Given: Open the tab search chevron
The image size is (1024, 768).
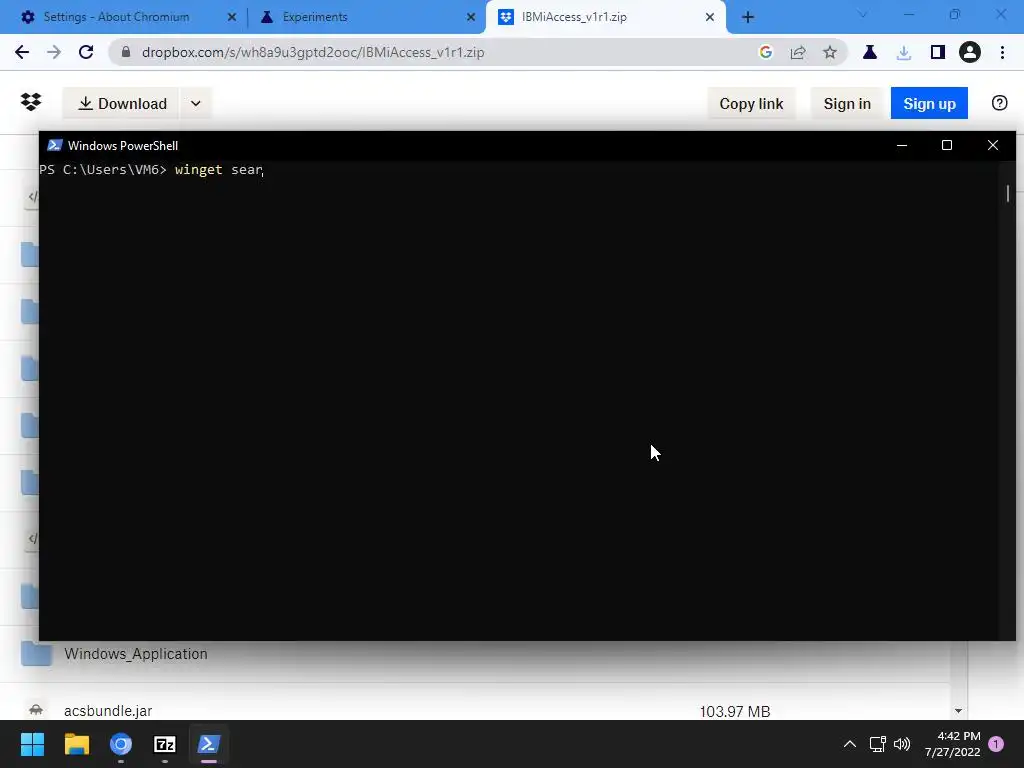Looking at the screenshot, I should [862, 14].
